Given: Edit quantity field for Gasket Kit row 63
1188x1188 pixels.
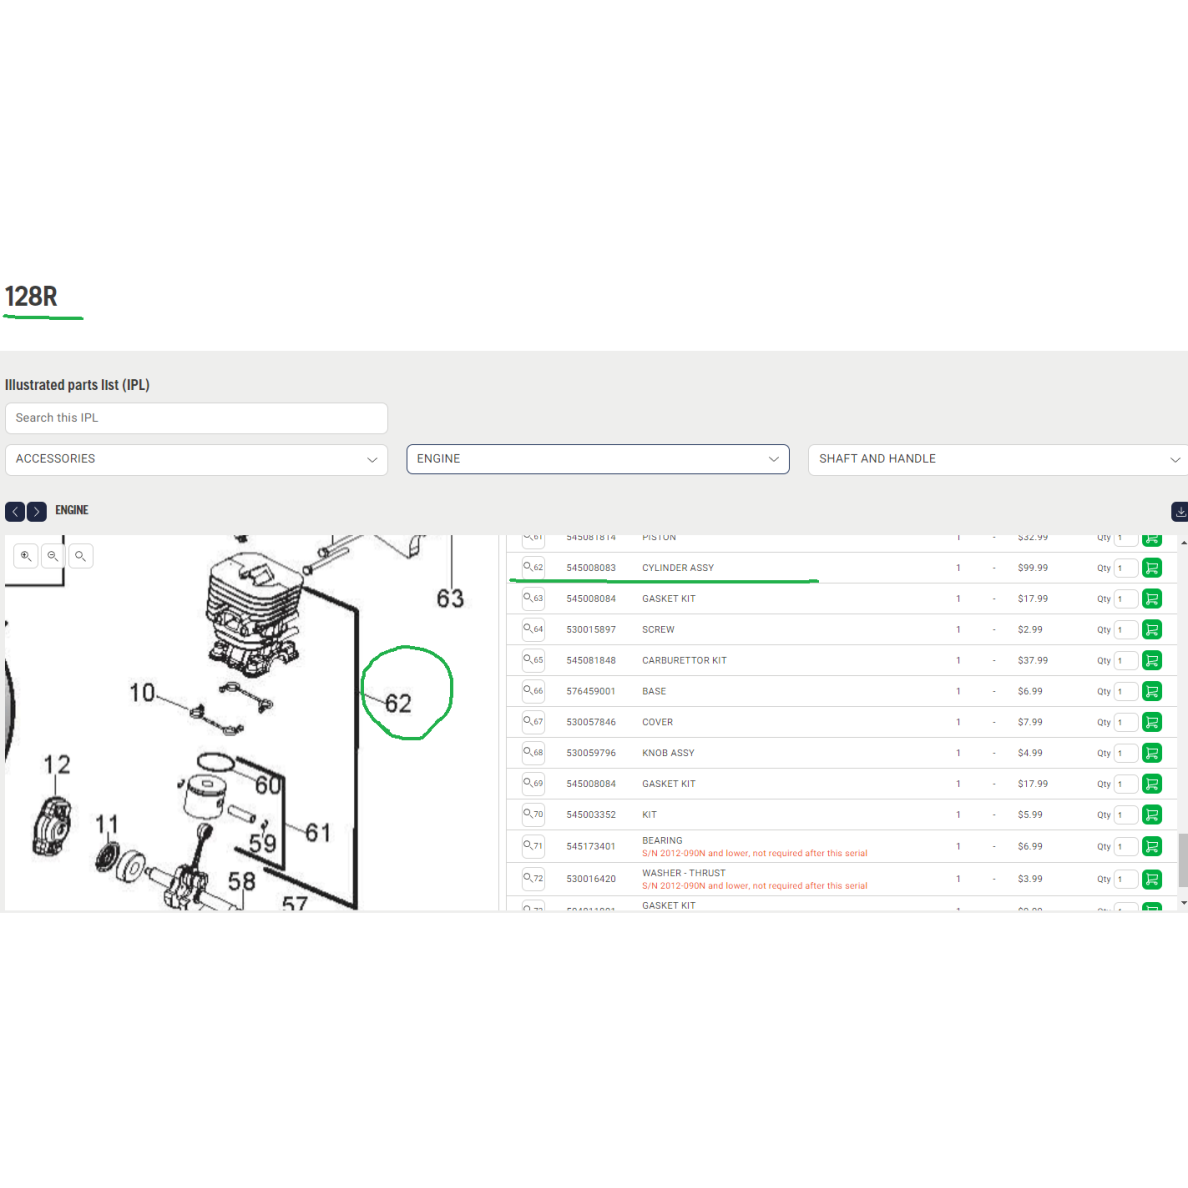Looking at the screenshot, I should [1126, 599].
